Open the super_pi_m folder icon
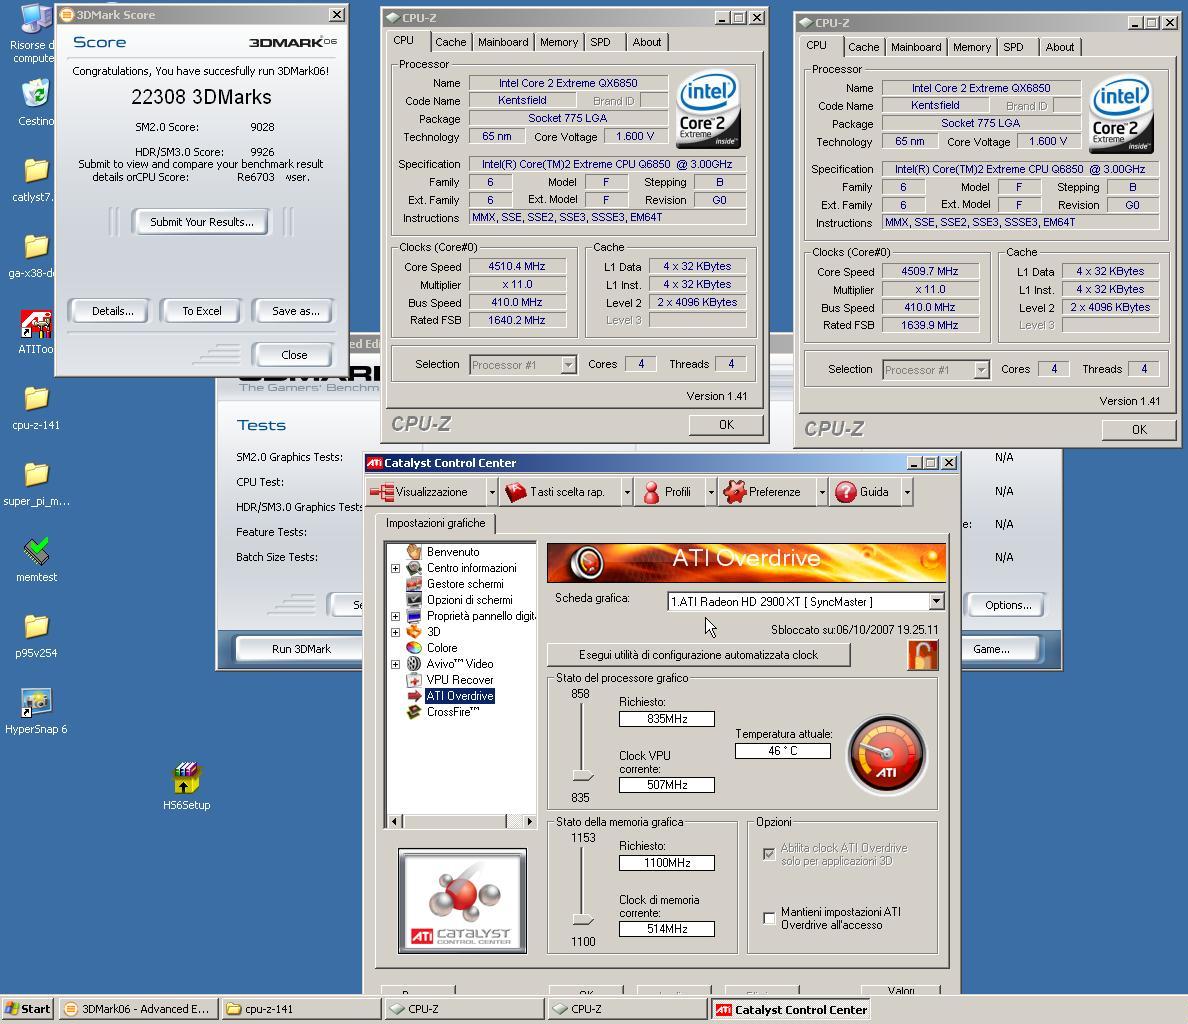Viewport: 1188px width, 1024px height. 36,475
